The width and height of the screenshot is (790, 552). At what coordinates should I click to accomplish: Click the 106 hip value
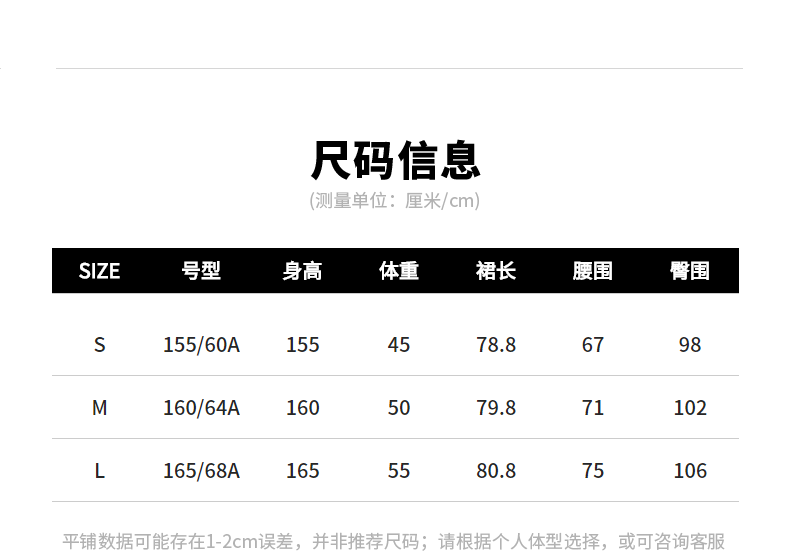click(x=690, y=471)
